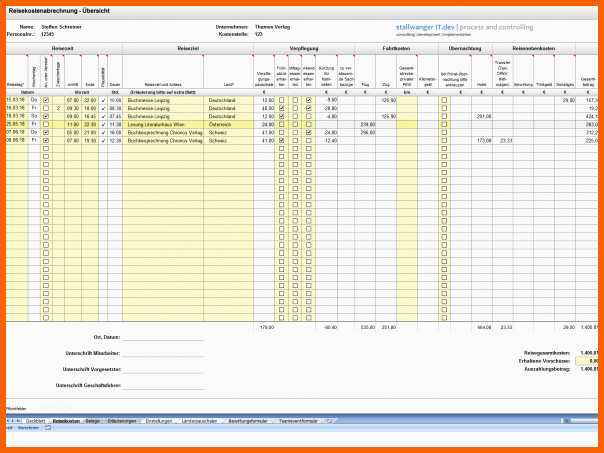Click the Personalnr value 12345
The image size is (604, 453).
tap(47, 34)
